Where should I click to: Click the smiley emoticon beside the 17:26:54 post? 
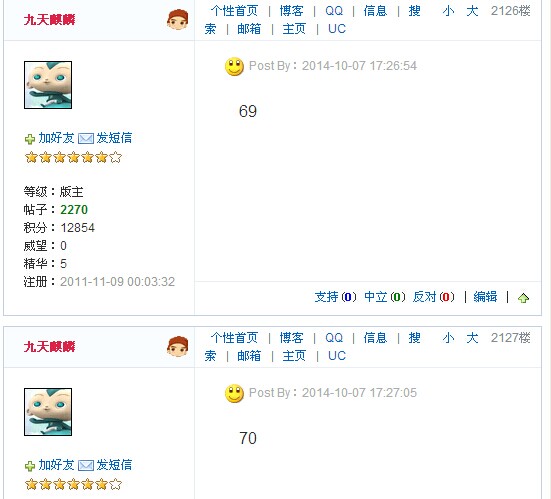click(234, 66)
